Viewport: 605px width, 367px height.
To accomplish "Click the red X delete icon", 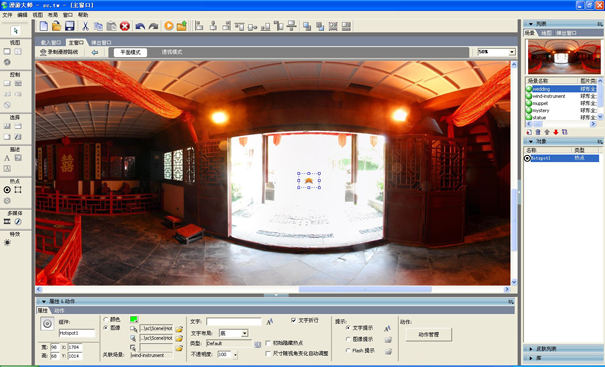I will [125, 26].
